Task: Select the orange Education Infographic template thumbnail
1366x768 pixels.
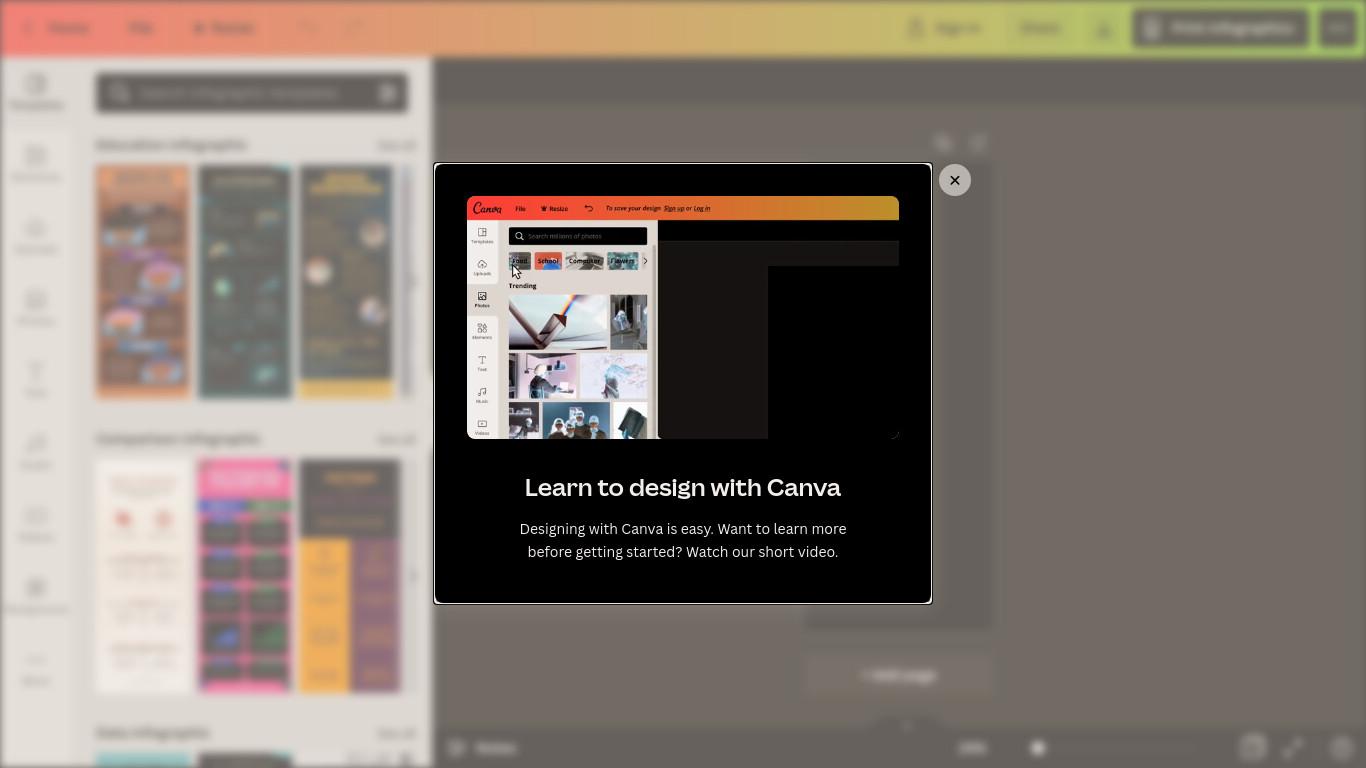Action: pyautogui.click(x=143, y=282)
